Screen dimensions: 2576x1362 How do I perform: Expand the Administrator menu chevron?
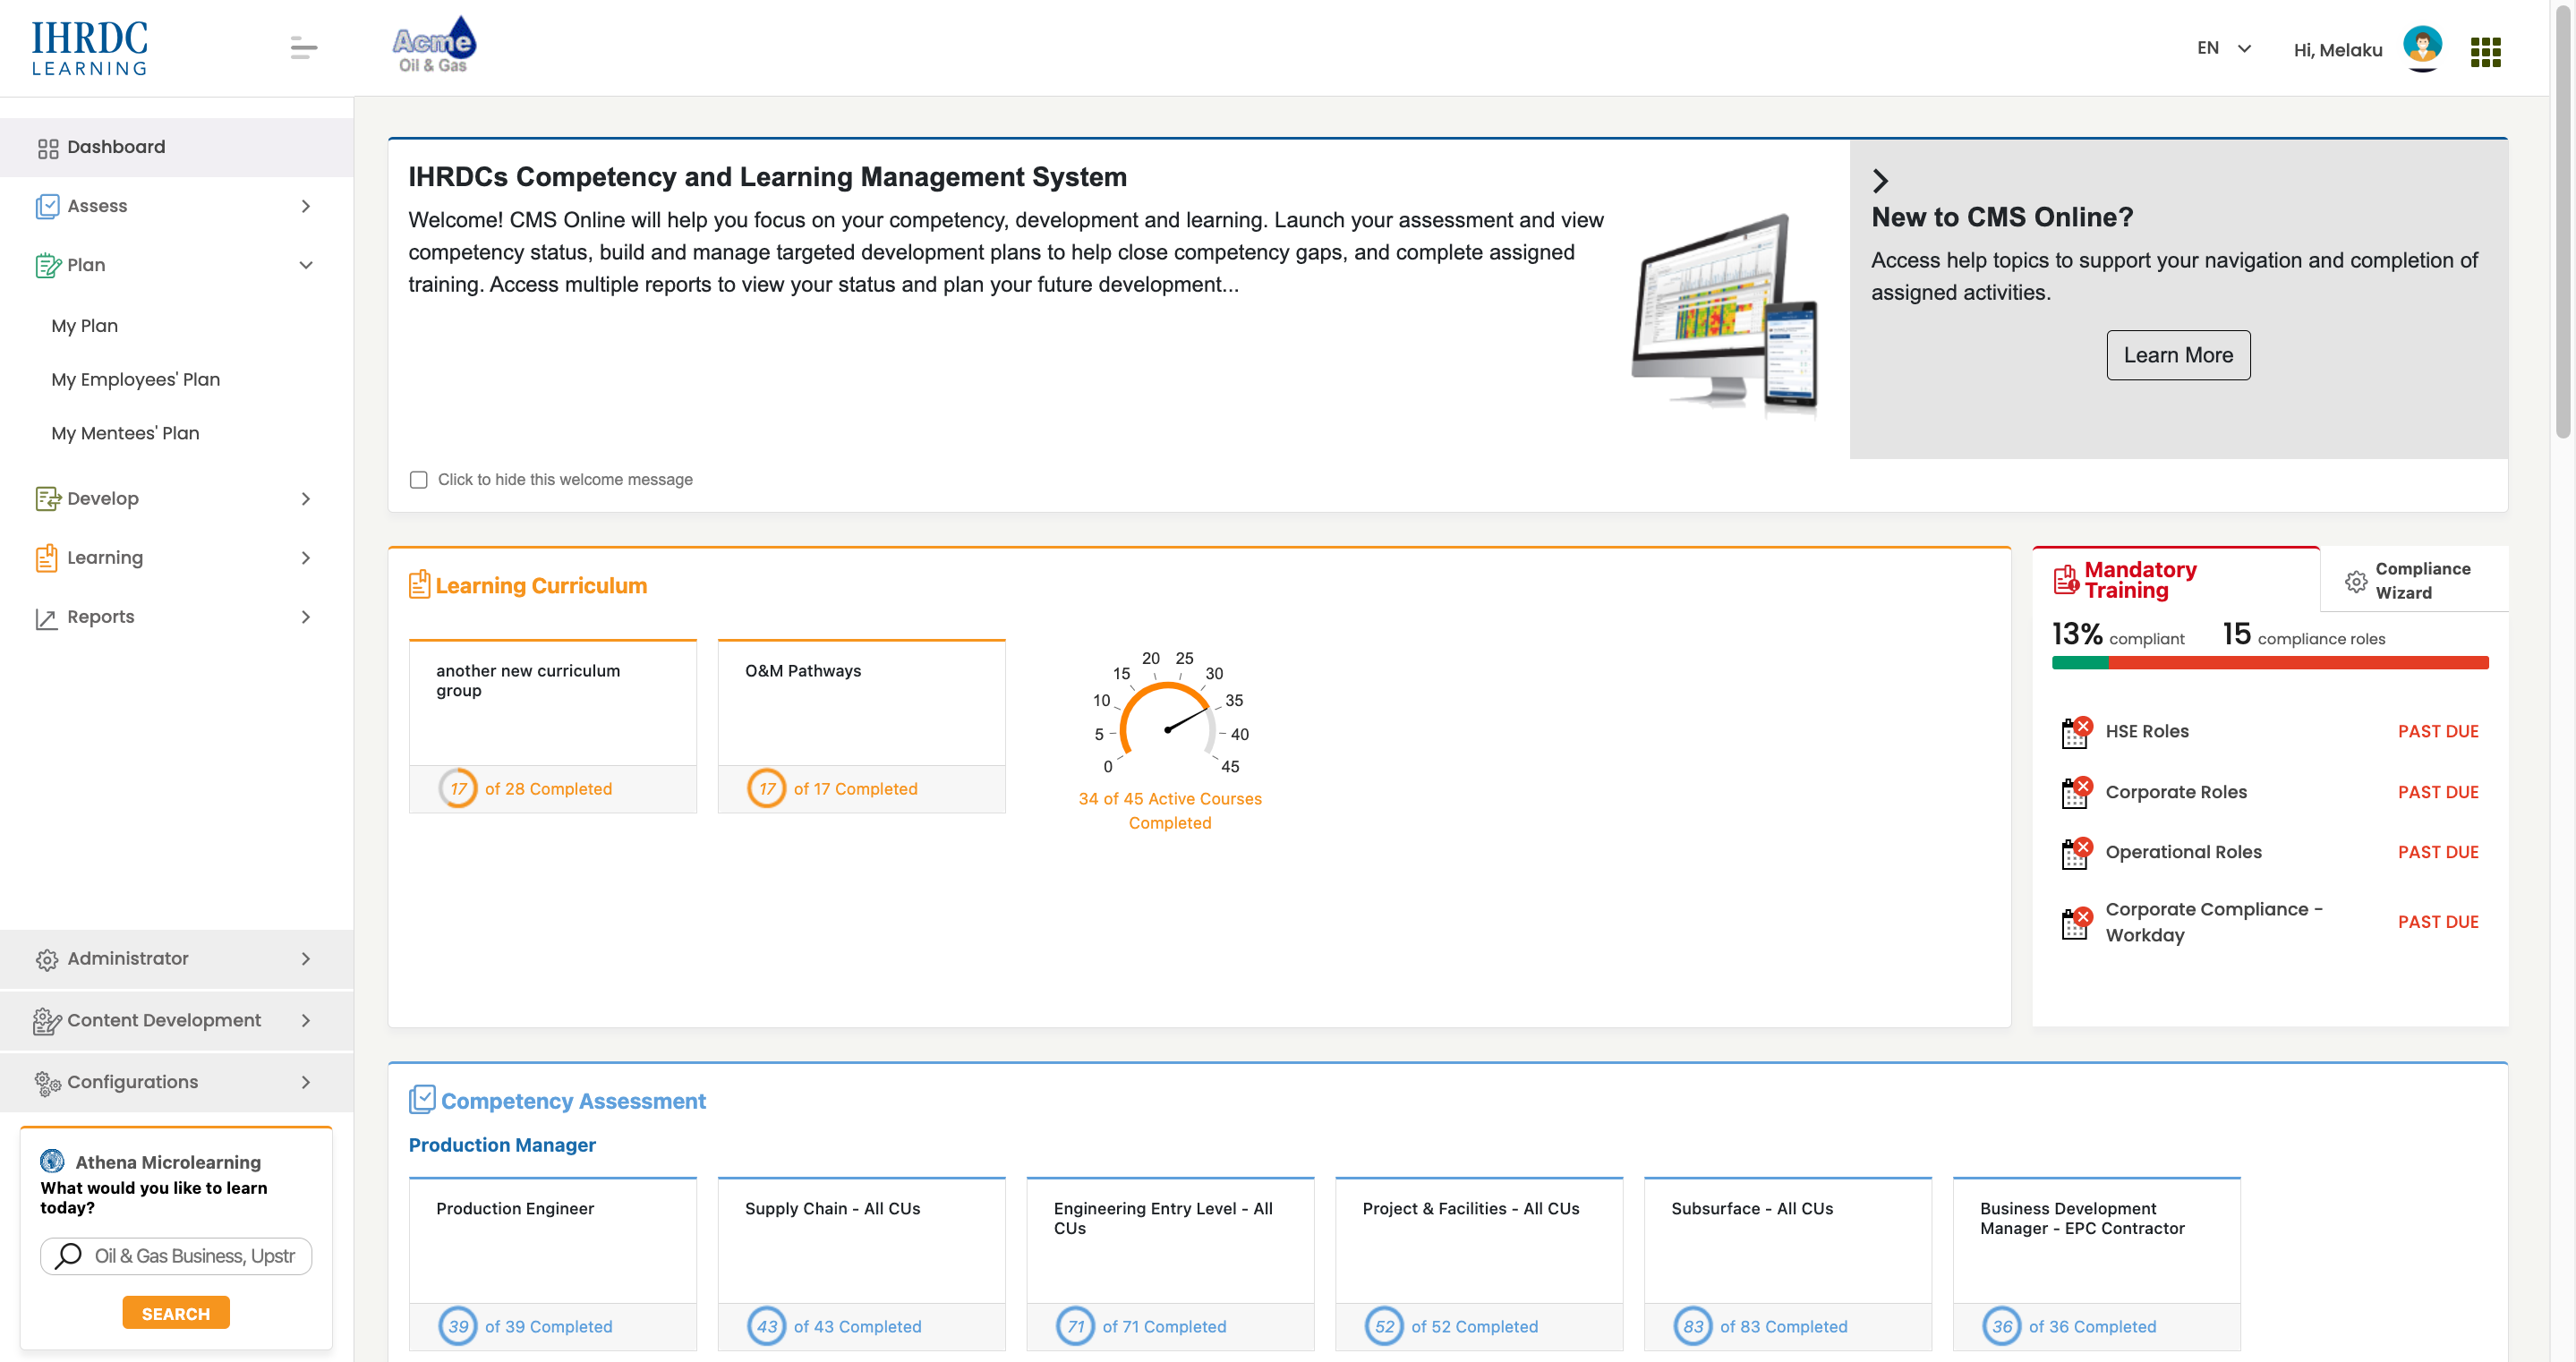pos(306,959)
